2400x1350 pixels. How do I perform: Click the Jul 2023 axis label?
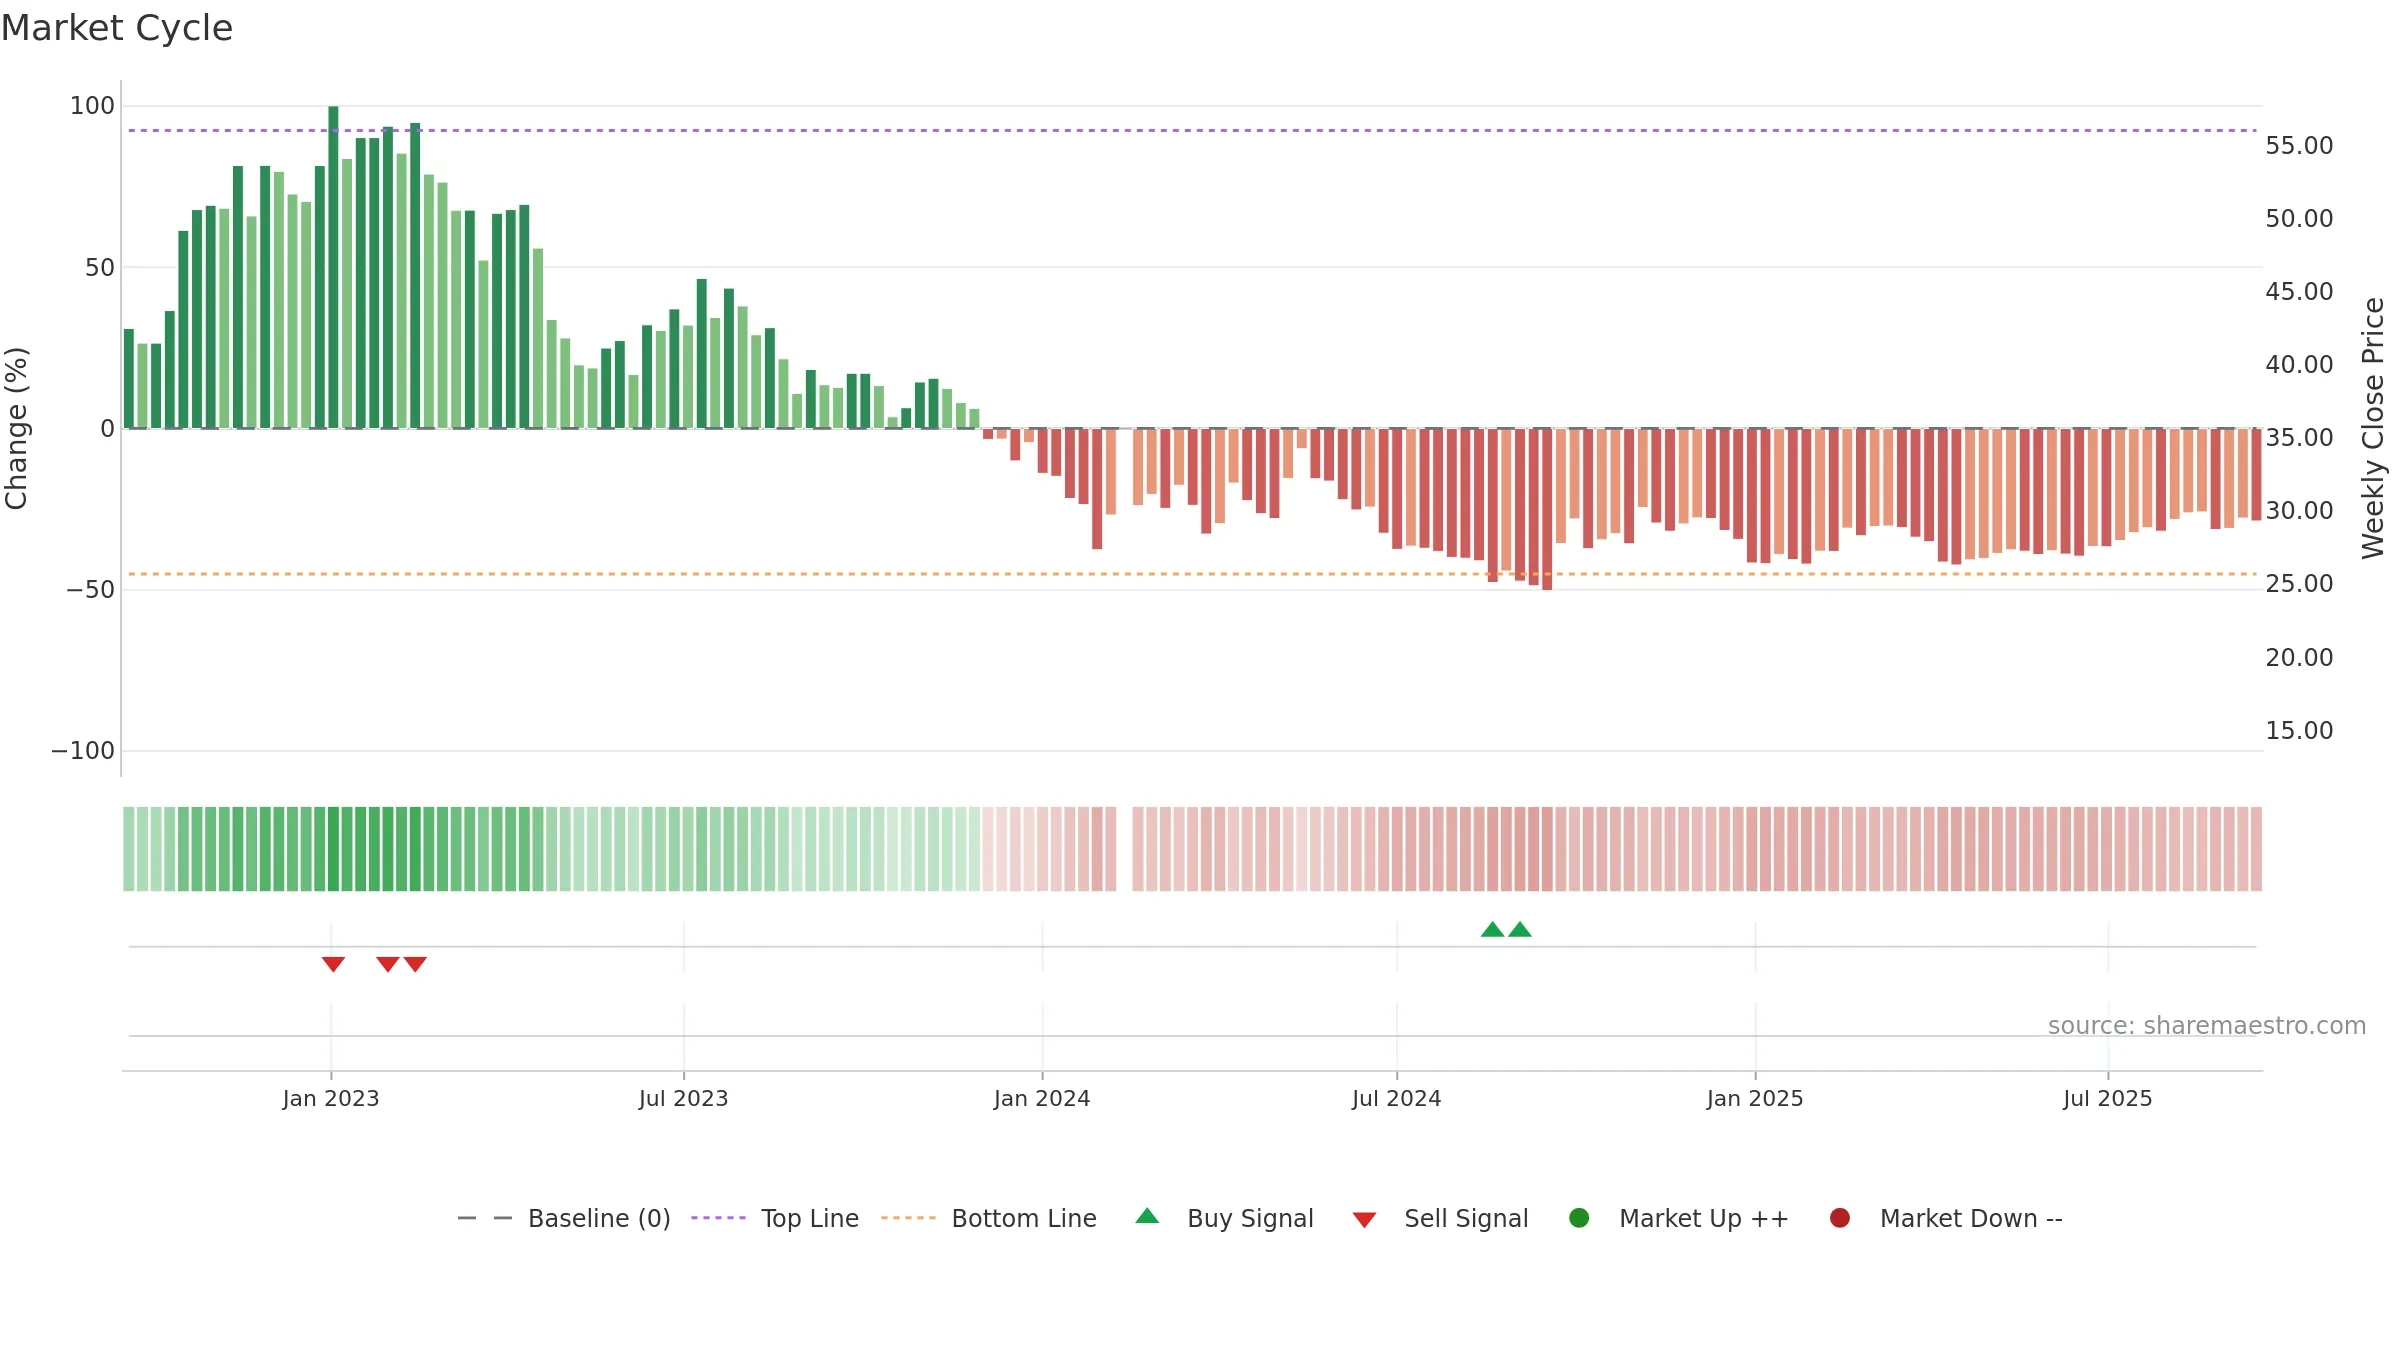point(684,1098)
